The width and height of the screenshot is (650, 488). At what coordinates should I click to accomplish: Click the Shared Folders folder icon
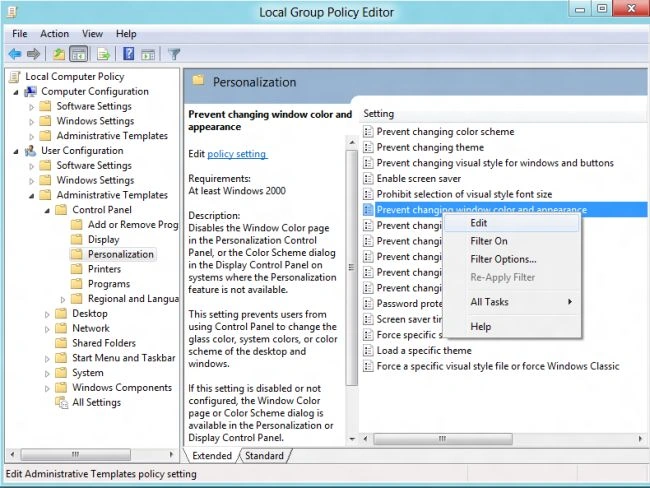pyautogui.click(x=61, y=343)
